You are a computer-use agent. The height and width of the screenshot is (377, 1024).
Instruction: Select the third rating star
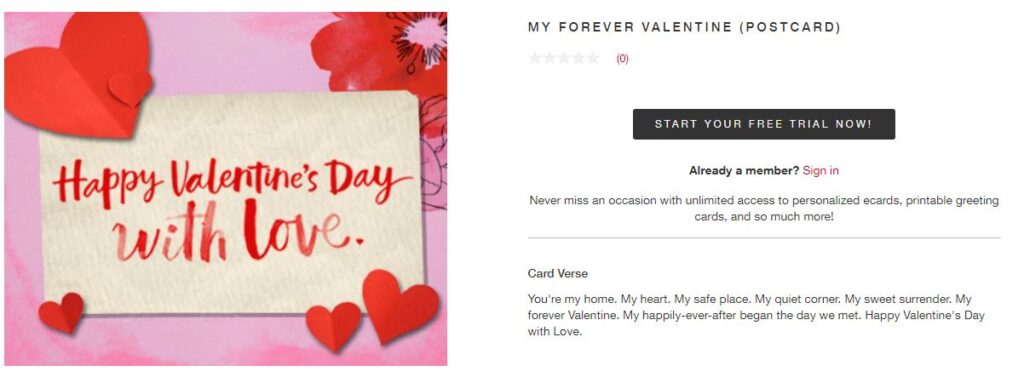pos(564,58)
